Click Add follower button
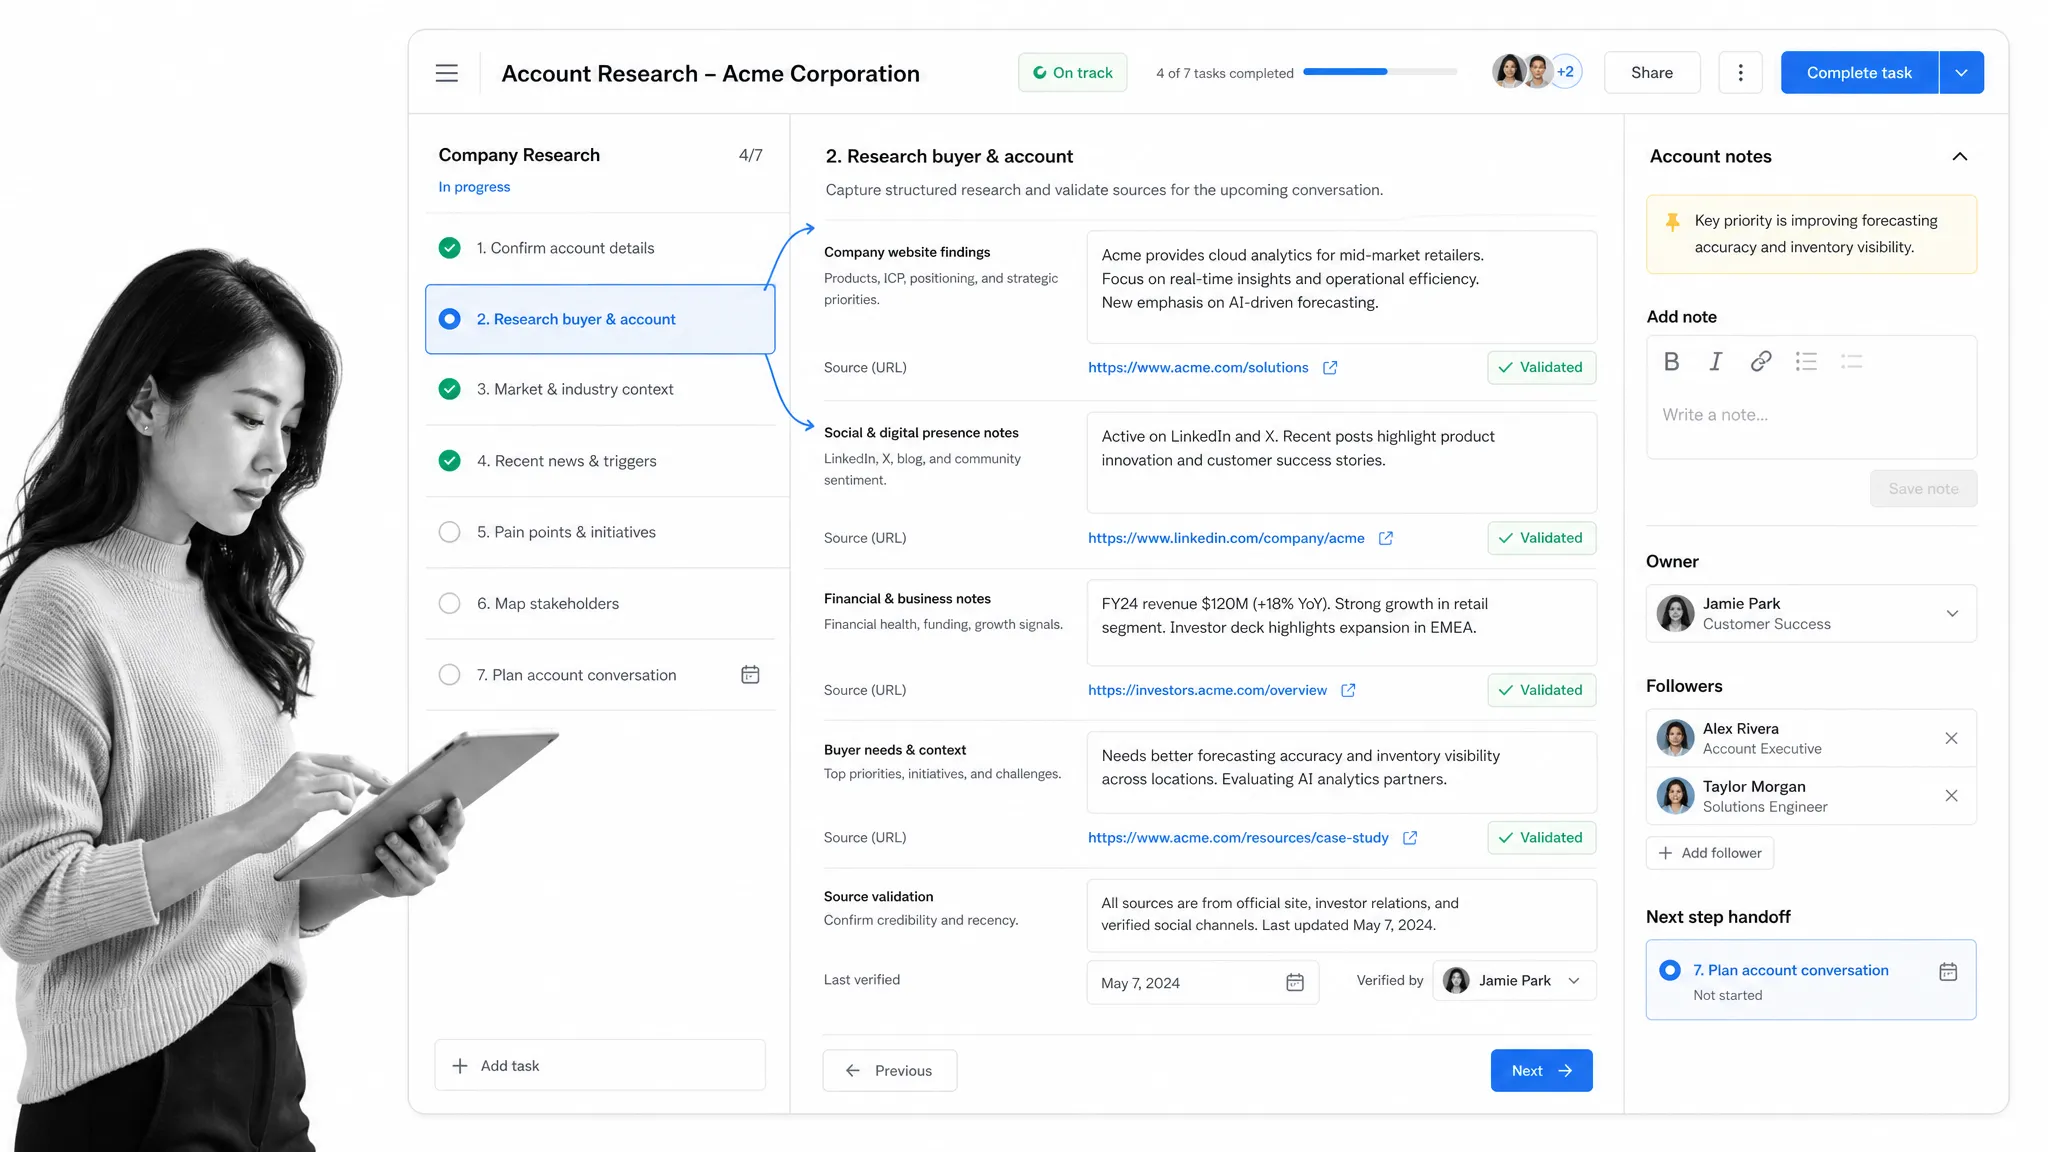The height and width of the screenshot is (1152, 2048). (1710, 853)
